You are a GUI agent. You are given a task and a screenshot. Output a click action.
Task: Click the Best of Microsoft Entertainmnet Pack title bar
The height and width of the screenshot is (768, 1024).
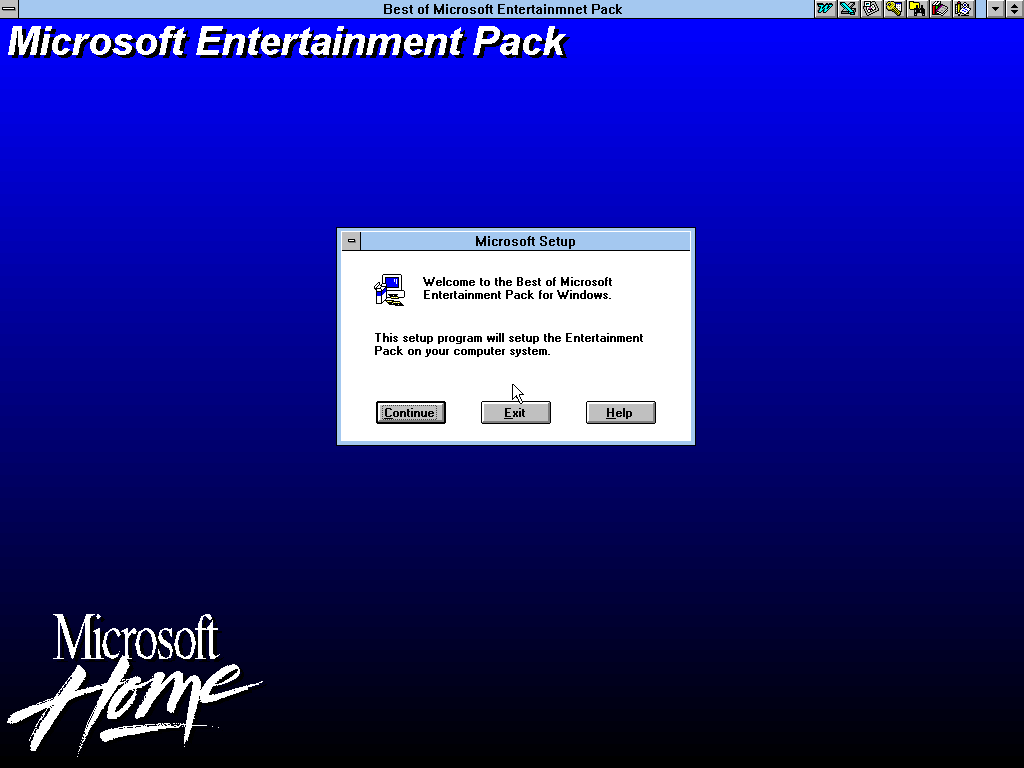coord(502,9)
